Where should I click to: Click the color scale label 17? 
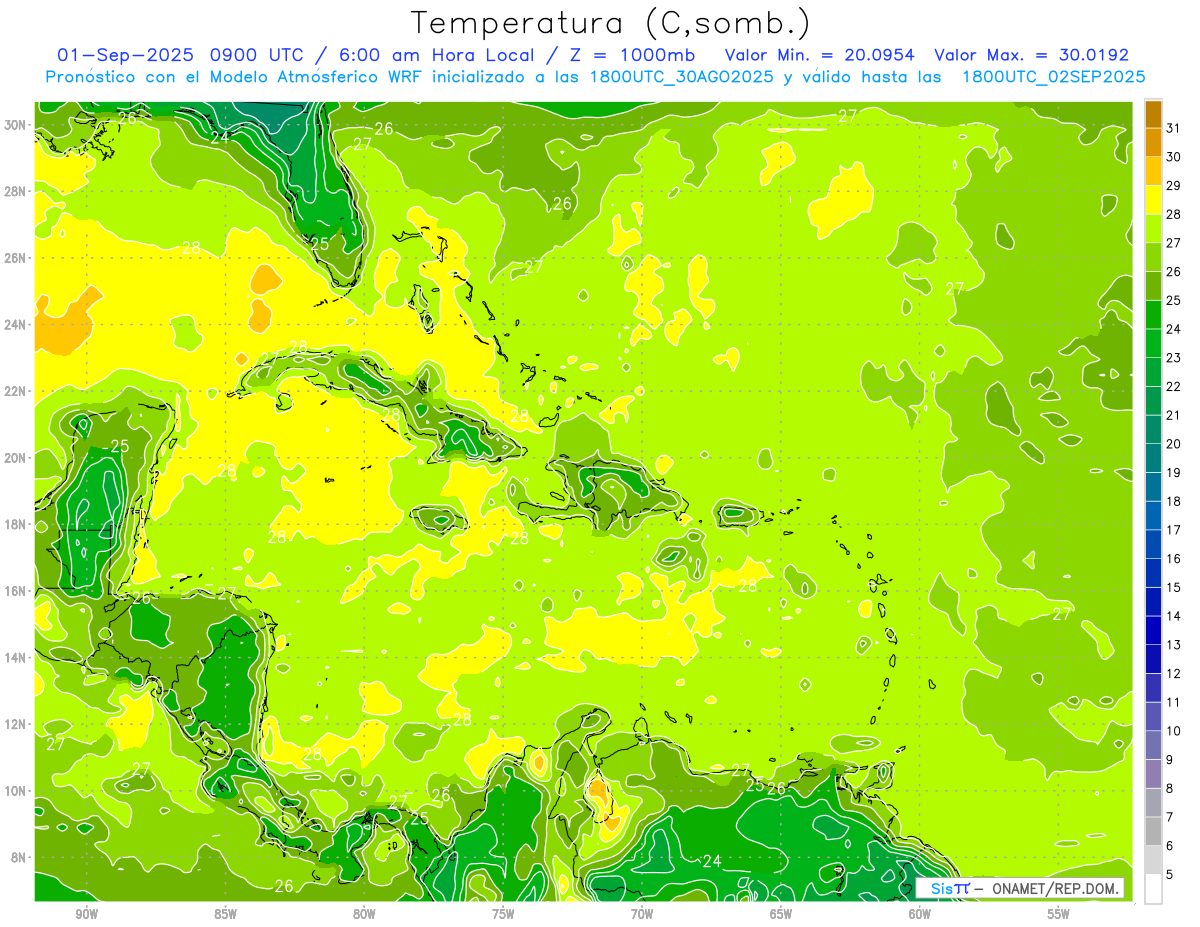(1174, 530)
